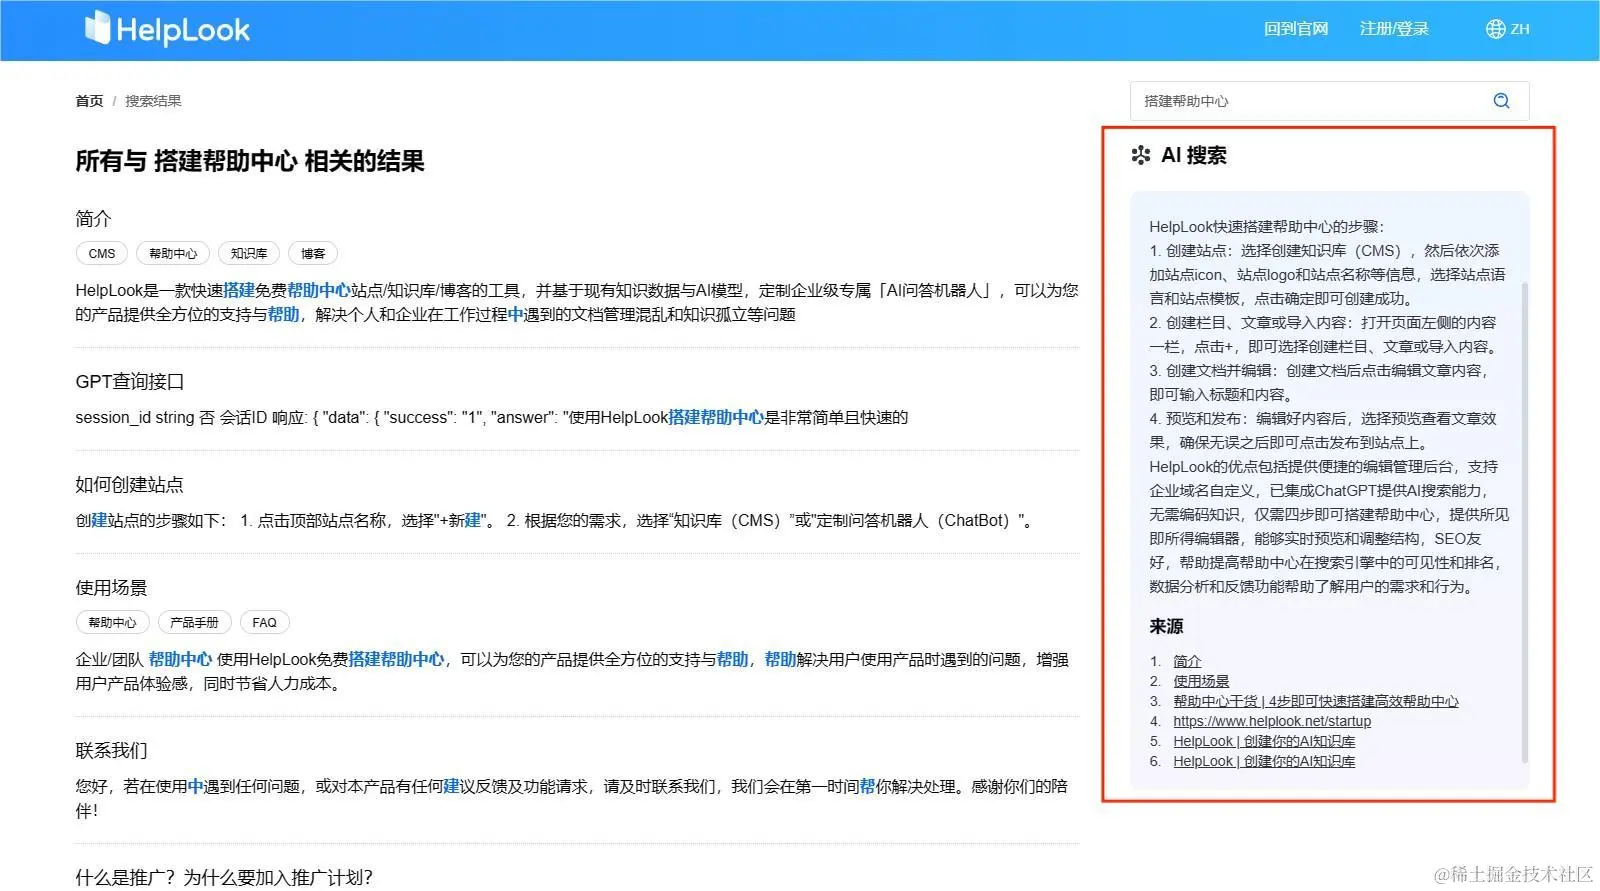Select the CMS tag under 简介
This screenshot has width=1600, height=891.
click(102, 254)
